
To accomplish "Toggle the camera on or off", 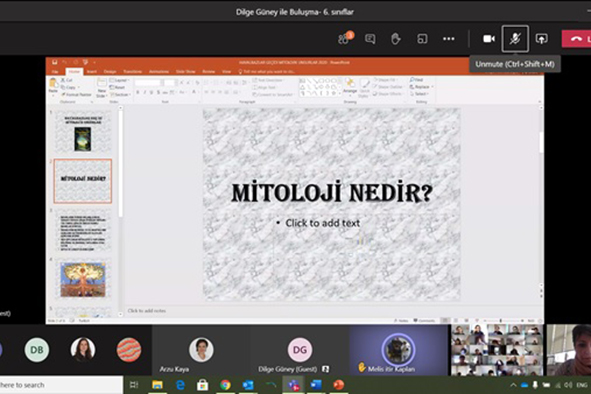I will point(489,39).
